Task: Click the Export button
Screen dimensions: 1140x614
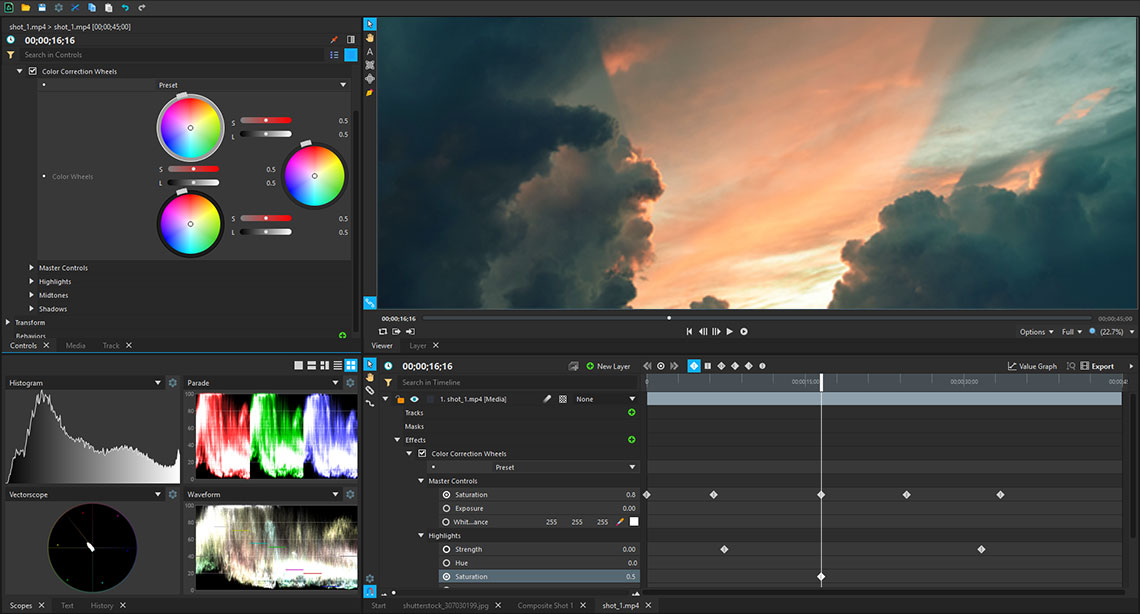Action: [x=1097, y=366]
